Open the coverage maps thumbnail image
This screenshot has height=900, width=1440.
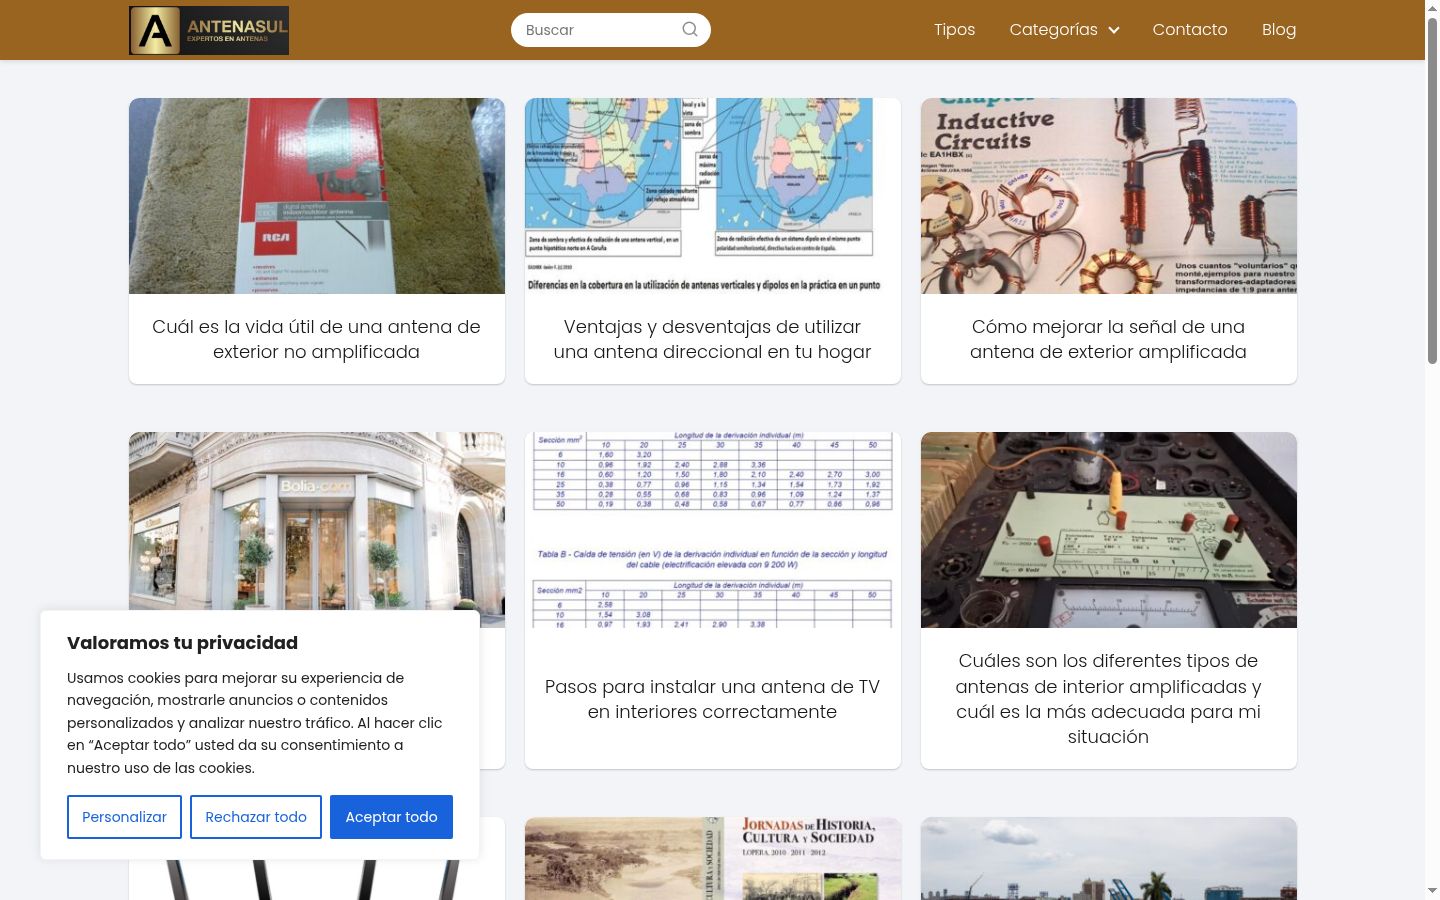(x=713, y=196)
